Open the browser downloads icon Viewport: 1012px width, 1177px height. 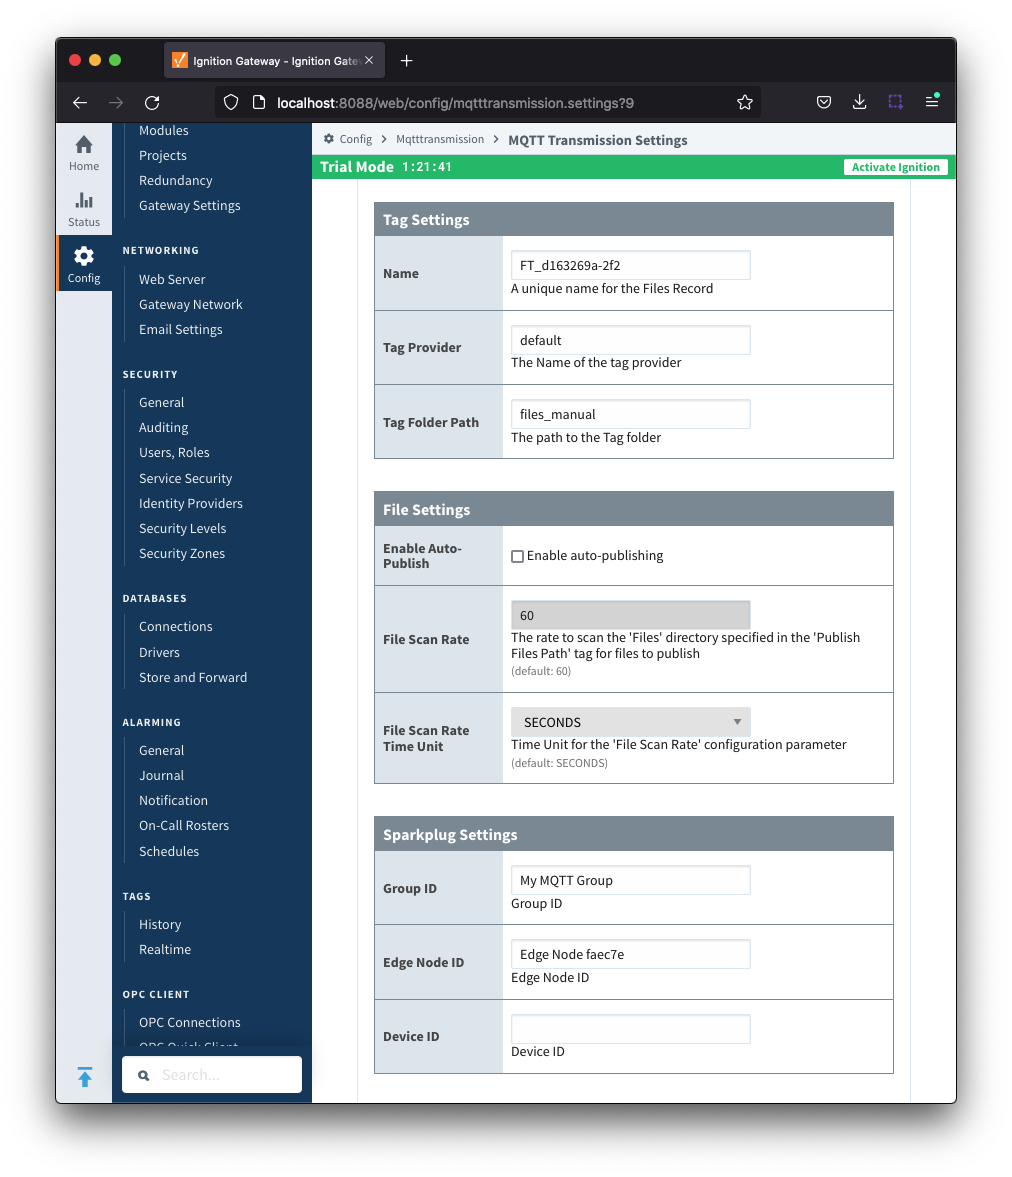(x=860, y=102)
